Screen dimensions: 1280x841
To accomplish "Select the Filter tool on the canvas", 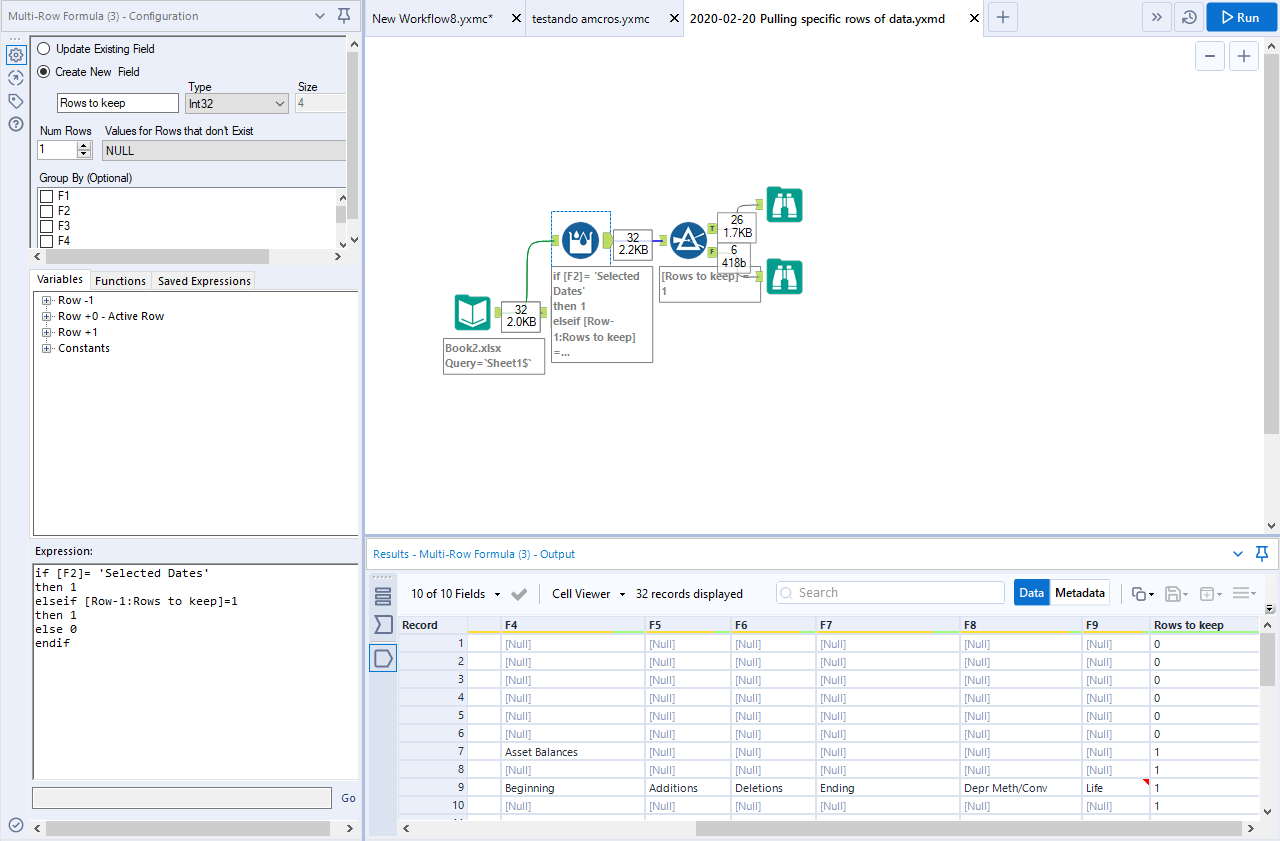I will click(x=688, y=240).
